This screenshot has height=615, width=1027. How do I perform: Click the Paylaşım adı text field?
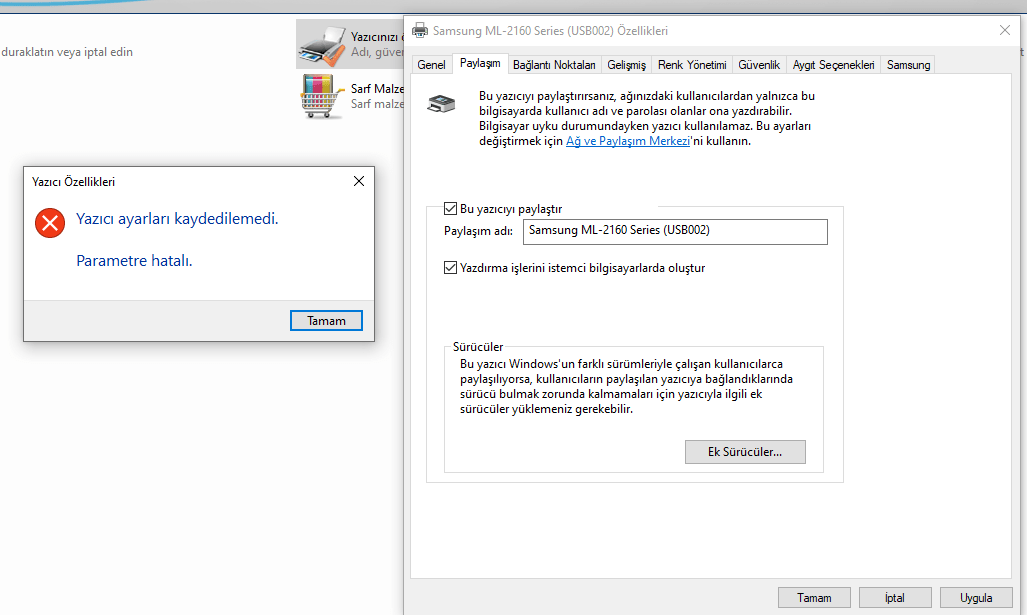click(x=675, y=231)
